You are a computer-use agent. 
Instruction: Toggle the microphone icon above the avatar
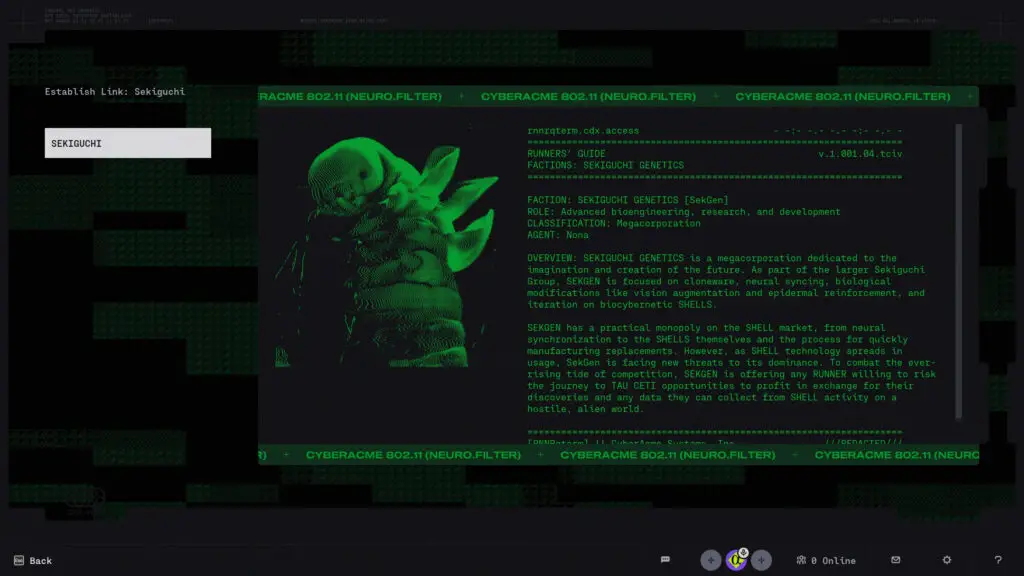[x=744, y=550]
